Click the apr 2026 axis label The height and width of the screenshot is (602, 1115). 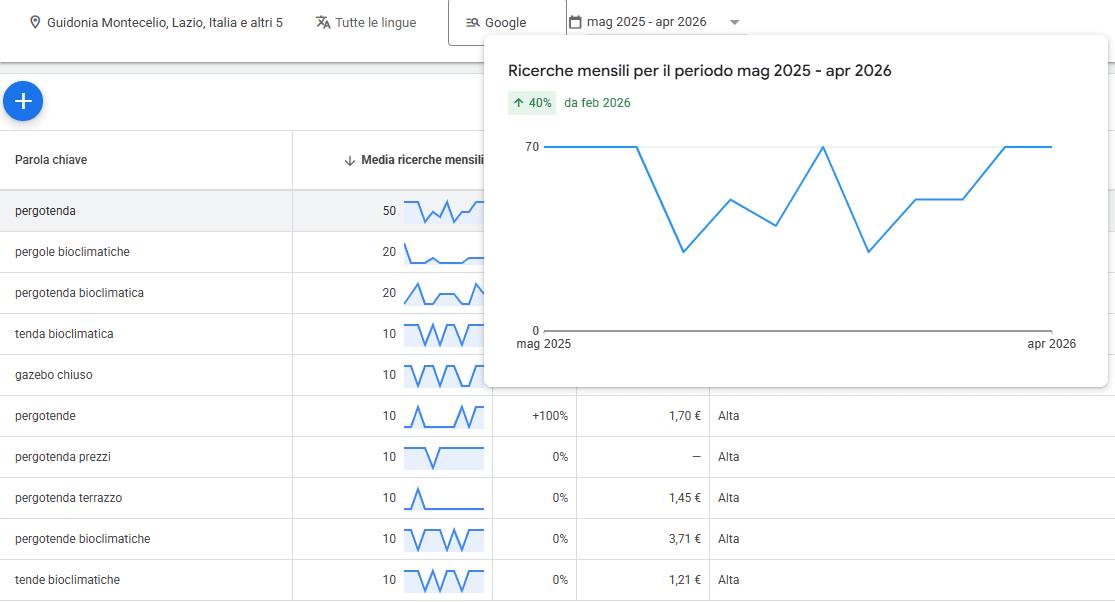[x=1051, y=344]
